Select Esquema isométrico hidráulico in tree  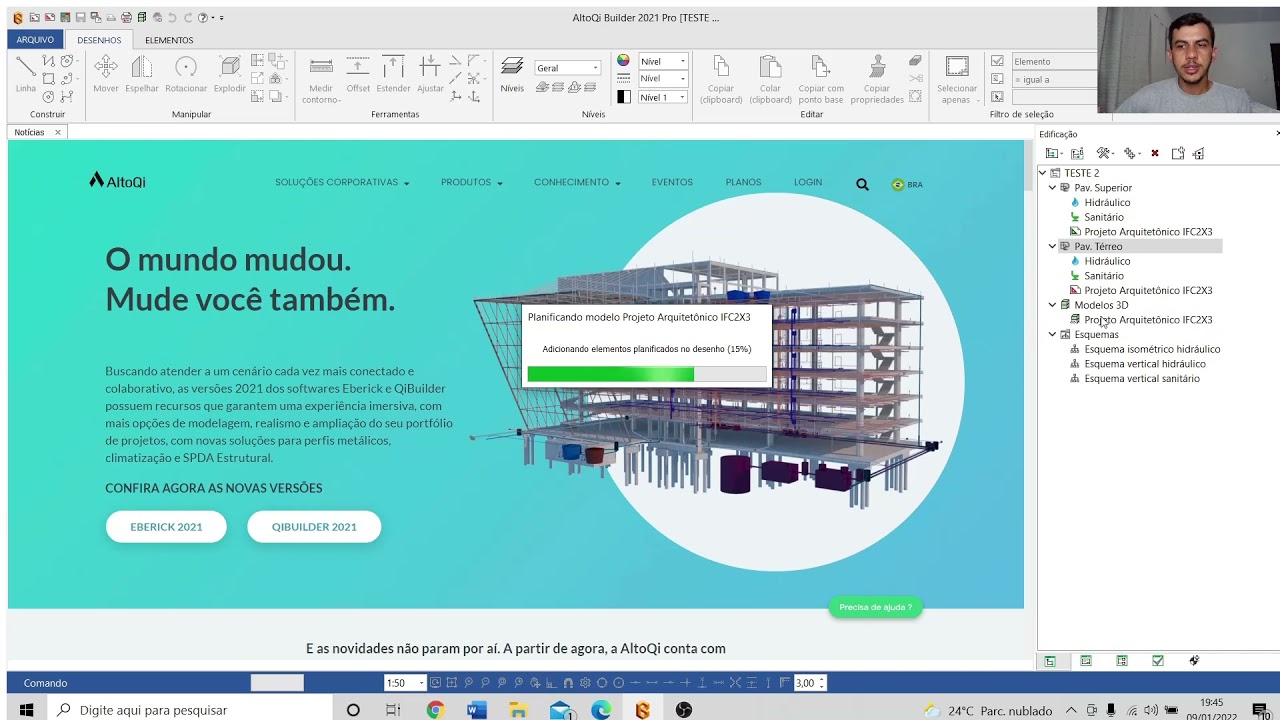pyautogui.click(x=1152, y=349)
